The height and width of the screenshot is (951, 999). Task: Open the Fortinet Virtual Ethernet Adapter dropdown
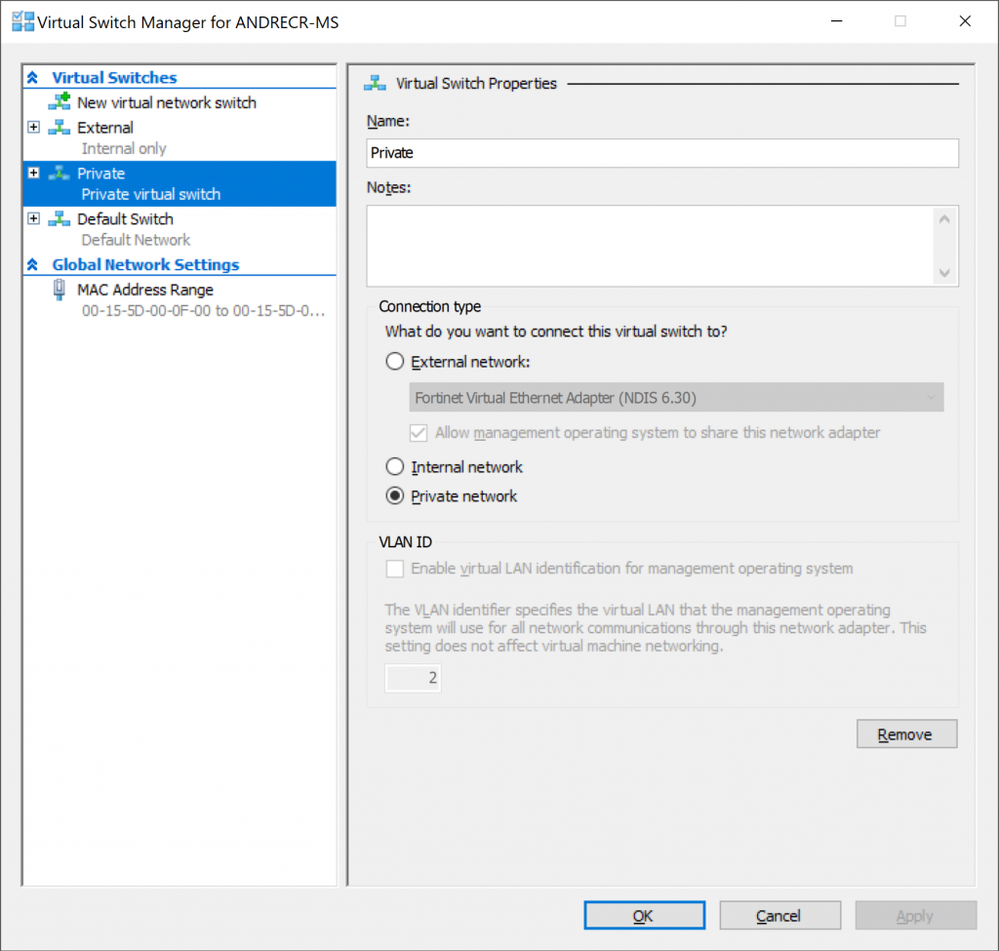(676, 397)
